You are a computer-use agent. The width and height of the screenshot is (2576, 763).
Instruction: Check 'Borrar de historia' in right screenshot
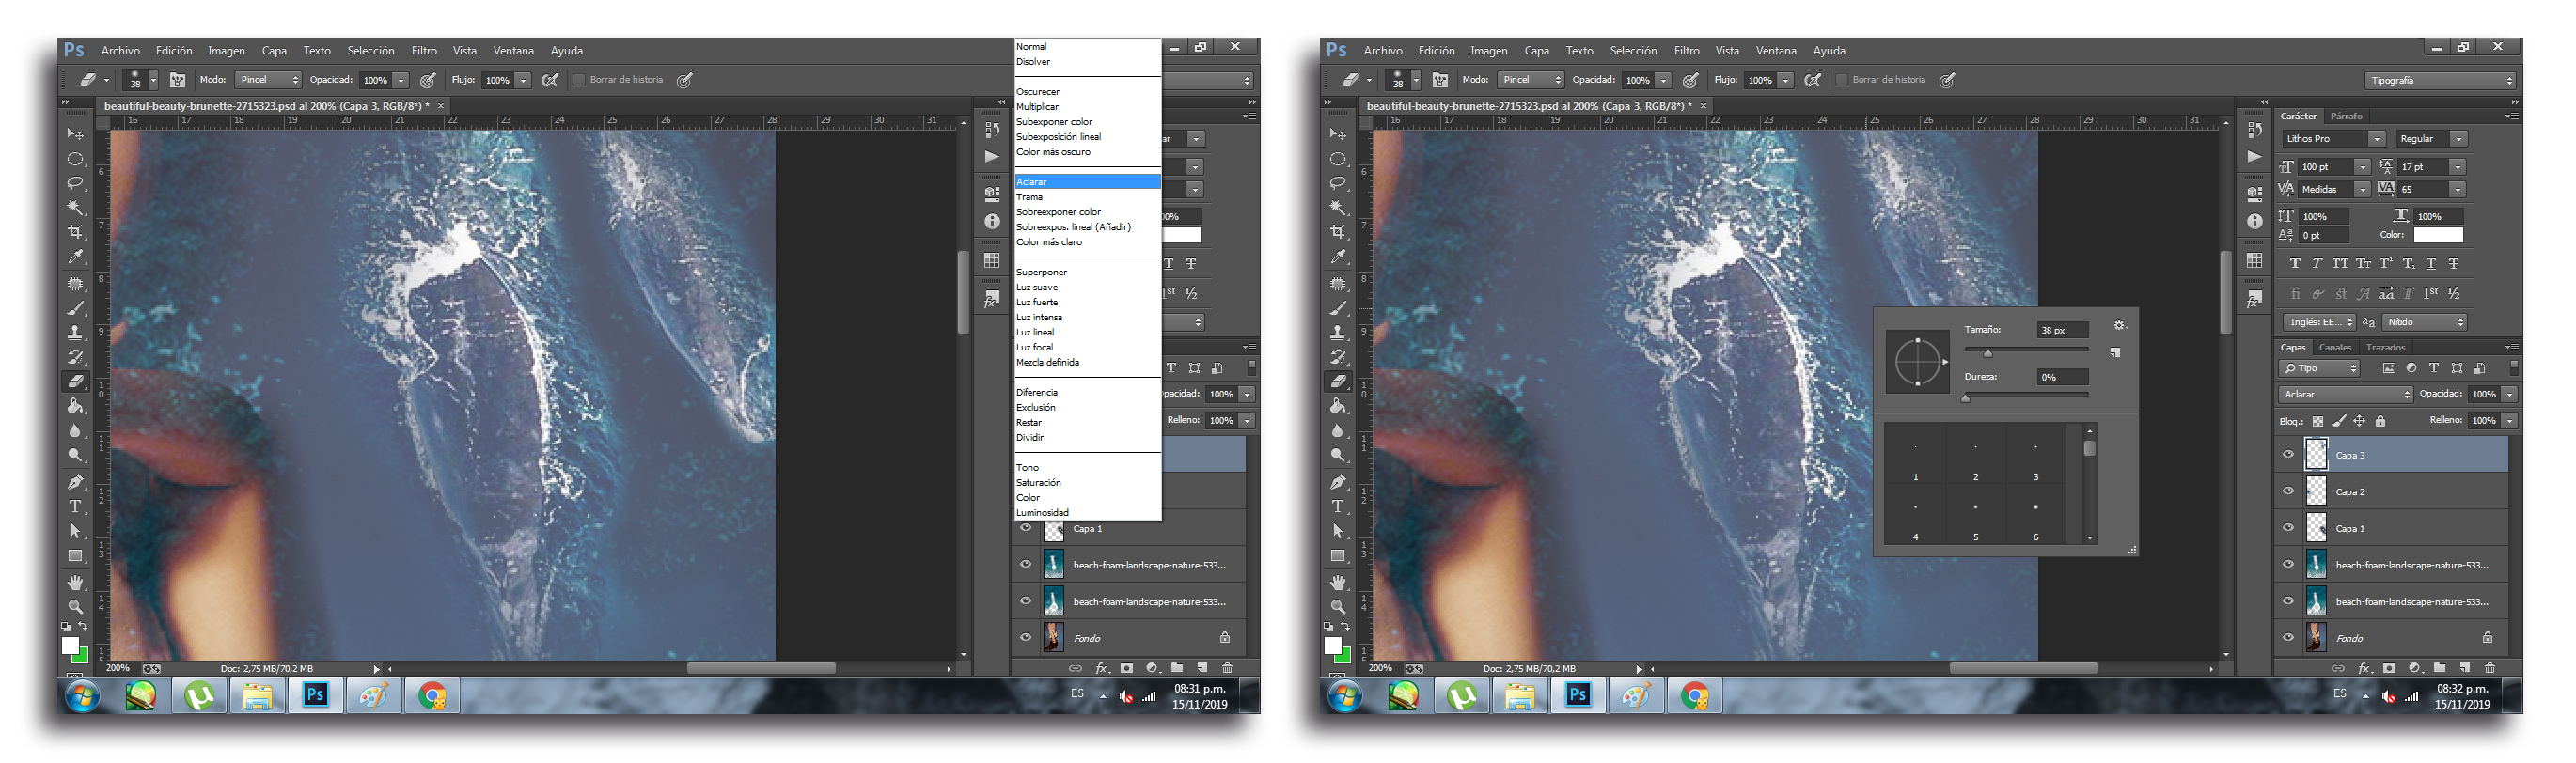1841,80
